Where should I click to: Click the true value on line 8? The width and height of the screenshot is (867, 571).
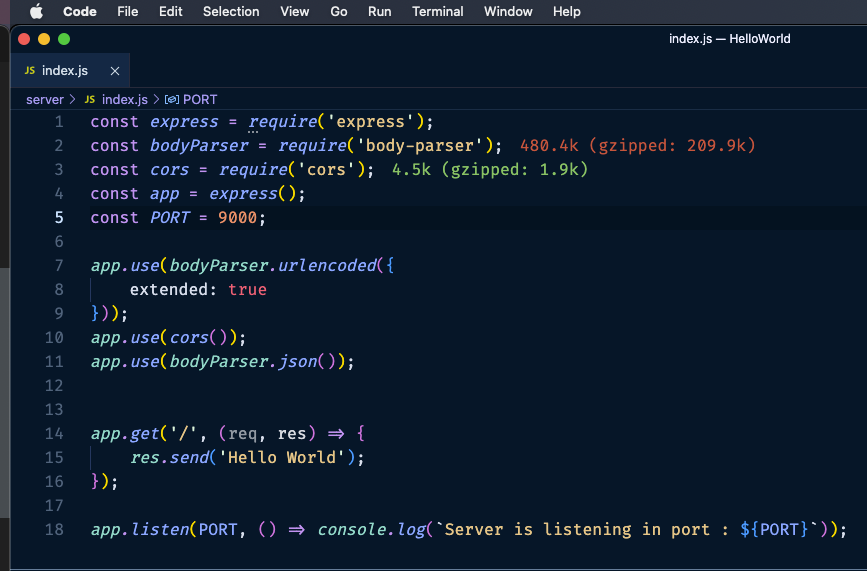pos(248,290)
